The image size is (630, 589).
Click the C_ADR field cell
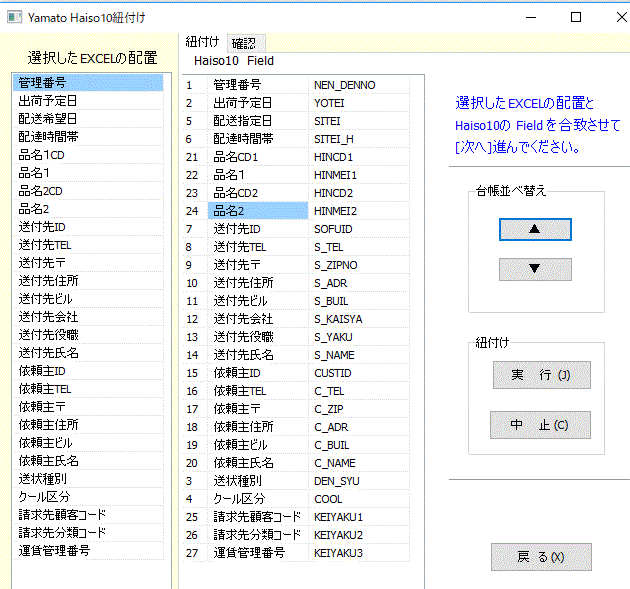tap(359, 427)
